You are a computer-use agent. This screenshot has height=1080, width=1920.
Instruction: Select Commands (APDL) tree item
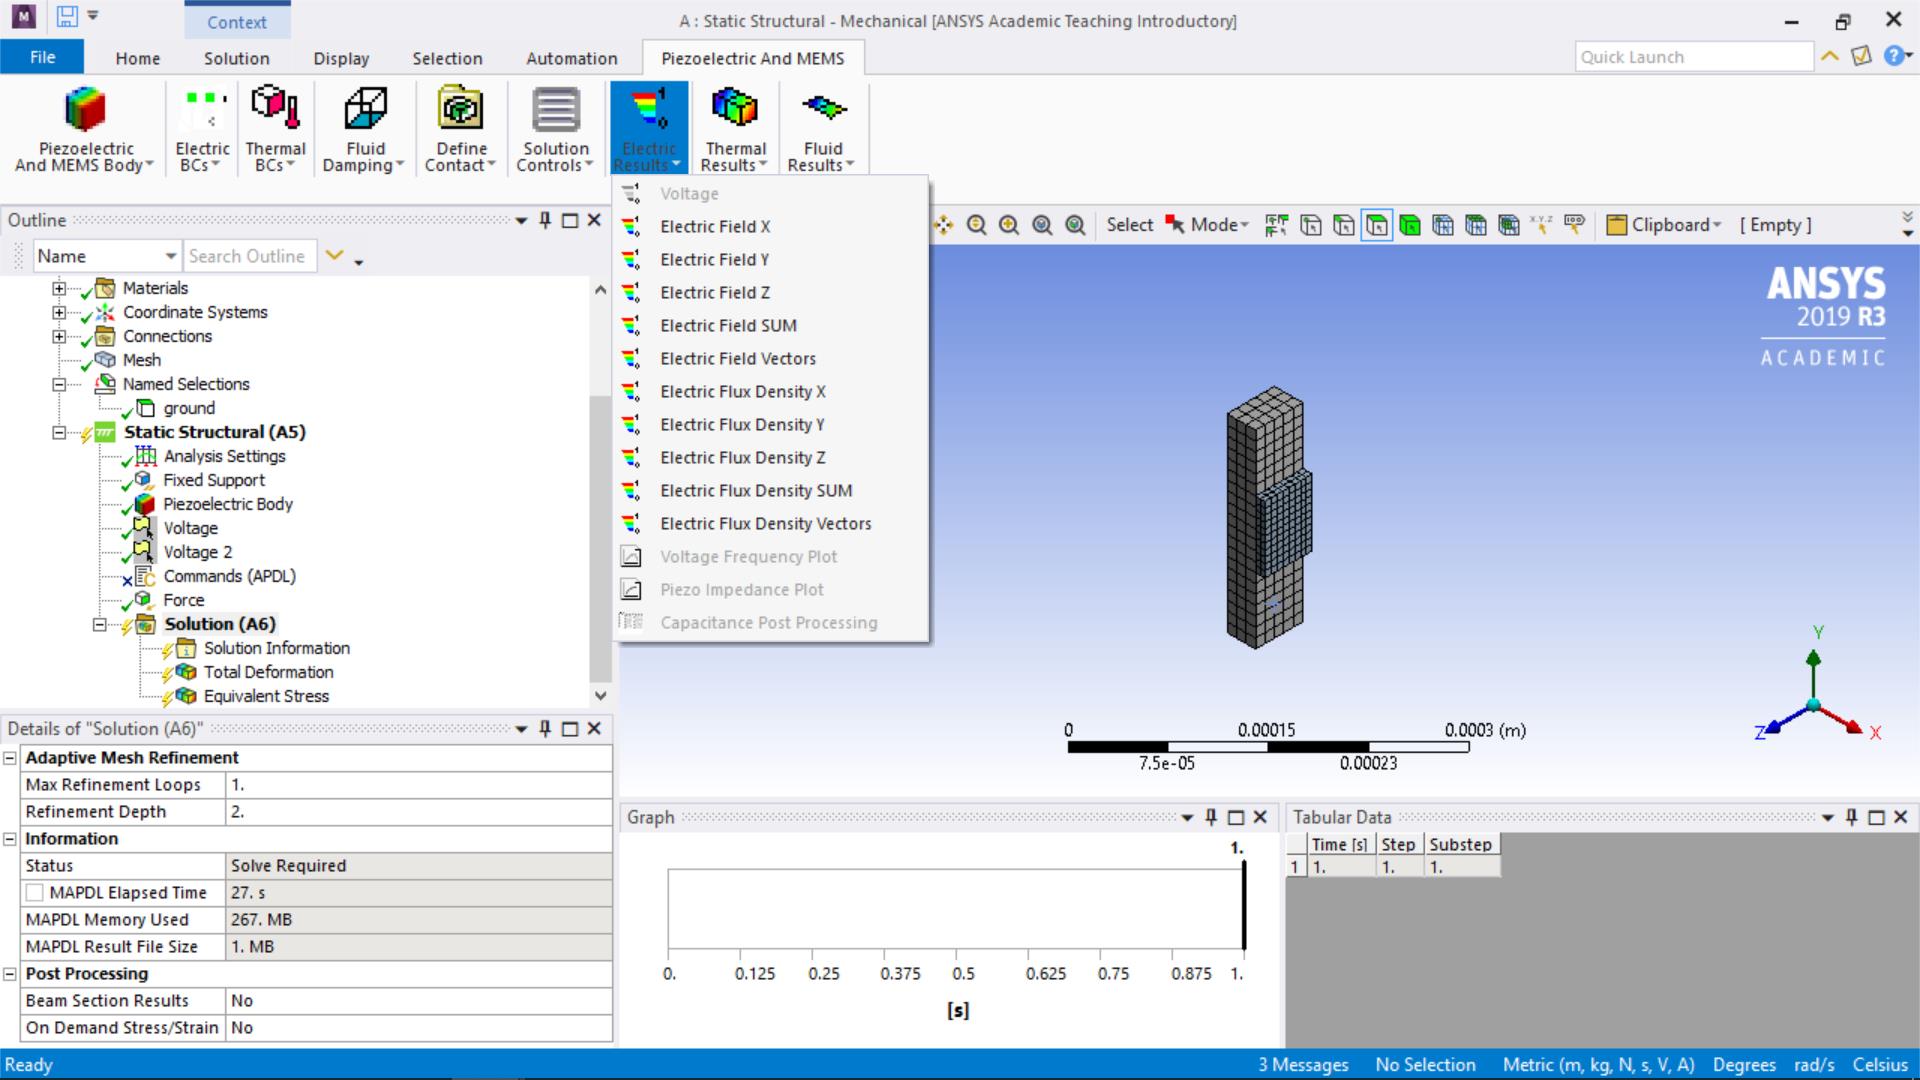[x=230, y=576]
